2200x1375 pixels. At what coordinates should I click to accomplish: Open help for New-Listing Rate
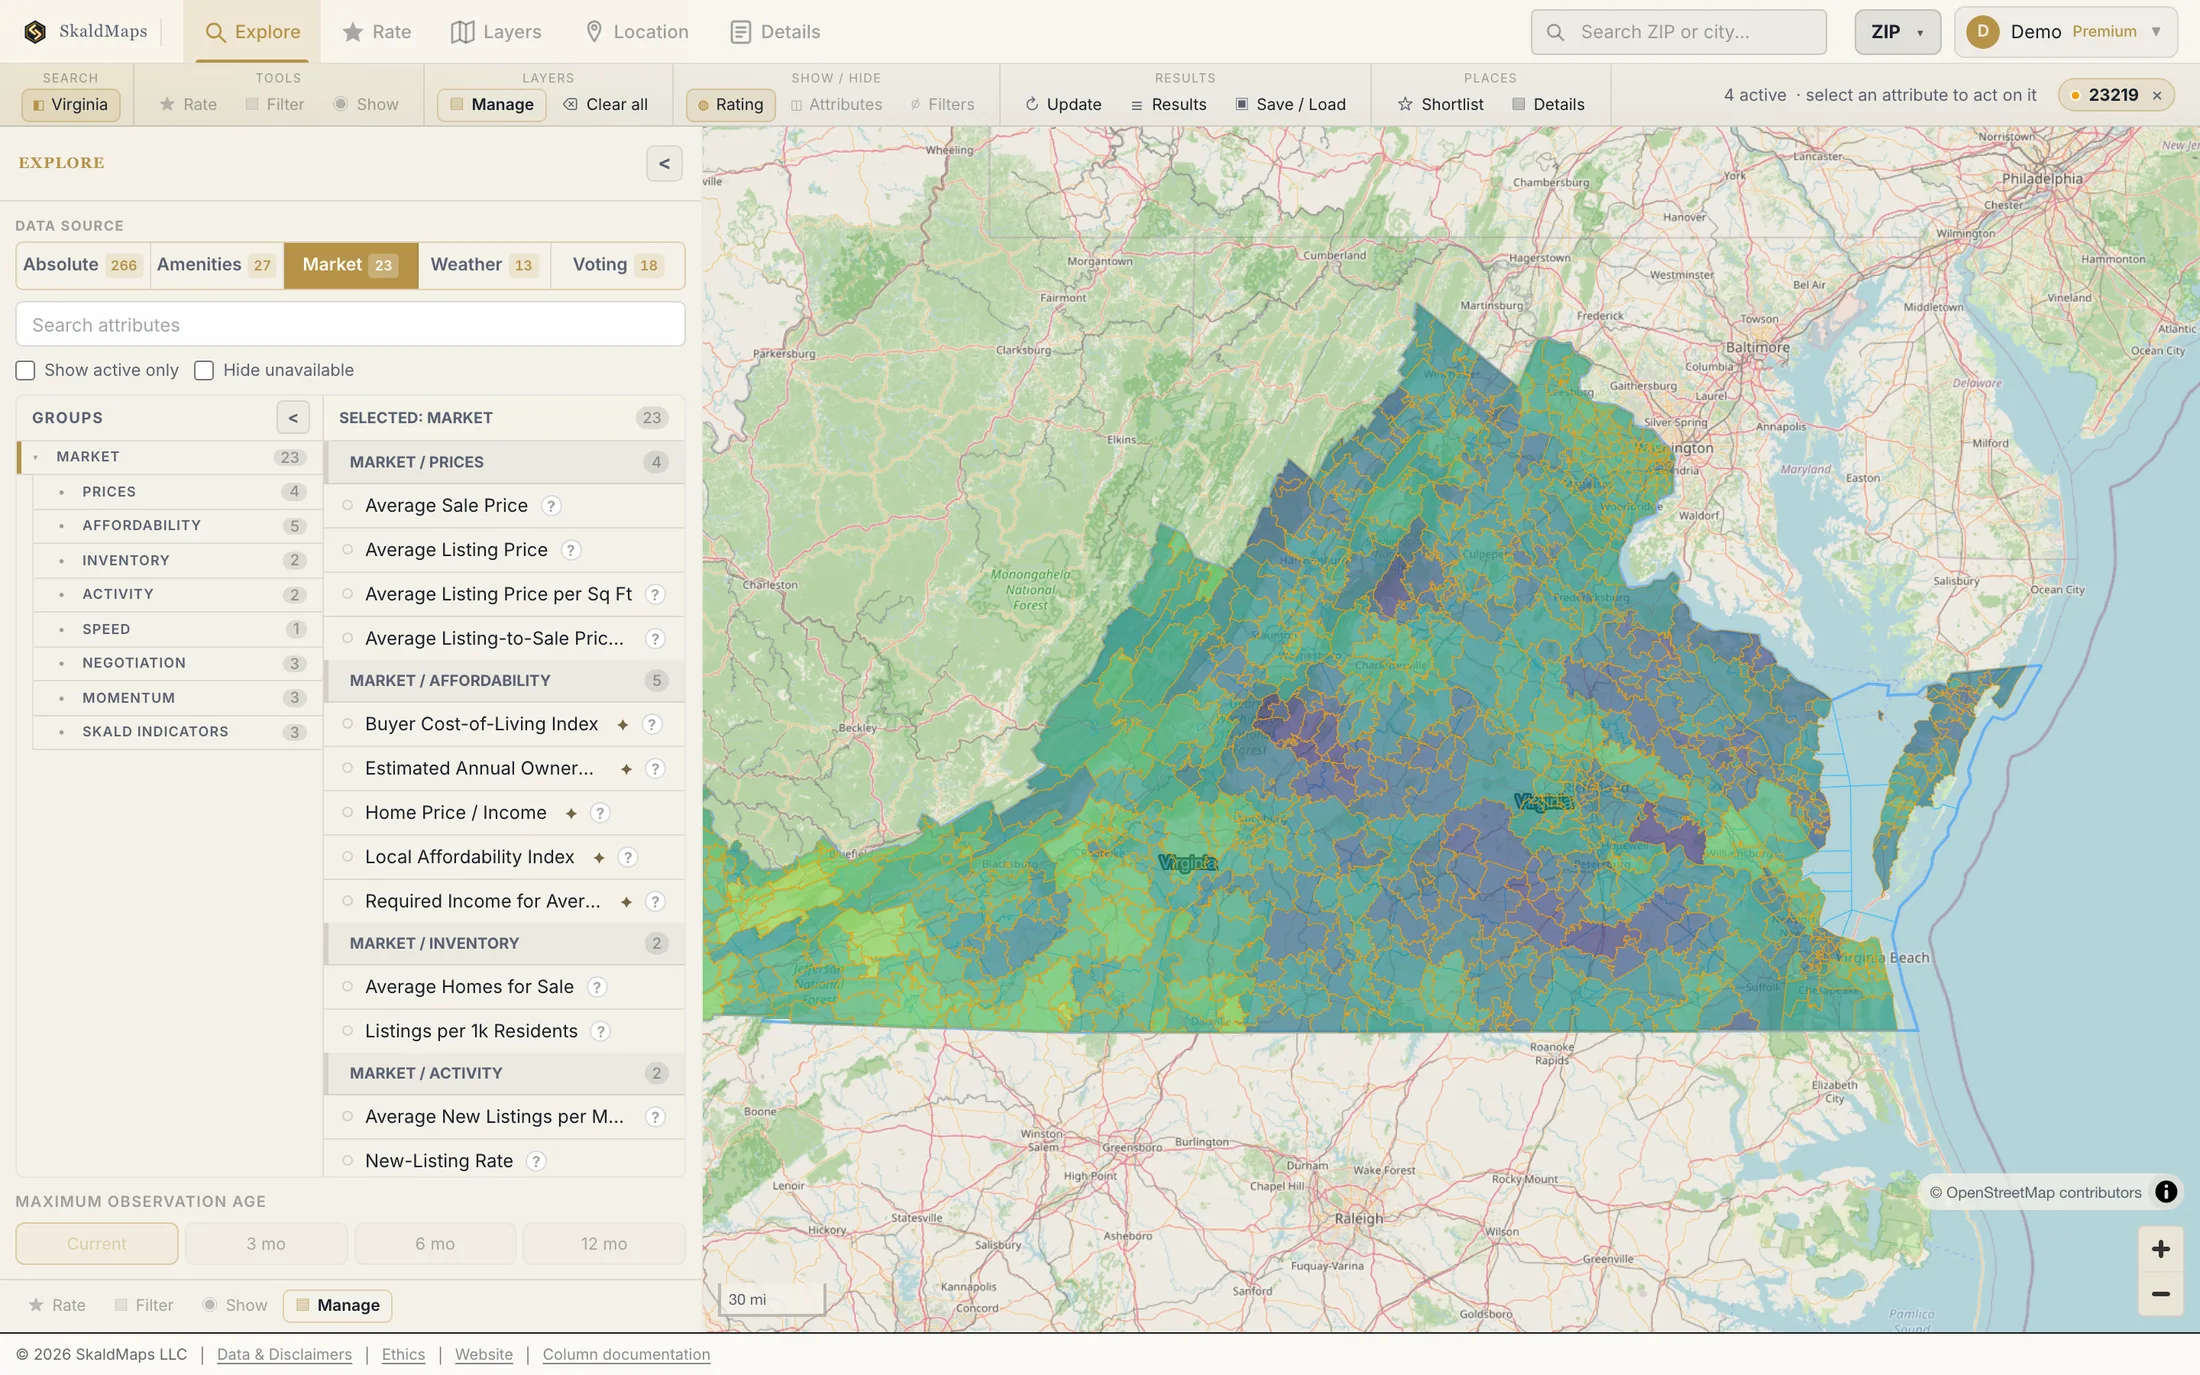[x=536, y=1161]
